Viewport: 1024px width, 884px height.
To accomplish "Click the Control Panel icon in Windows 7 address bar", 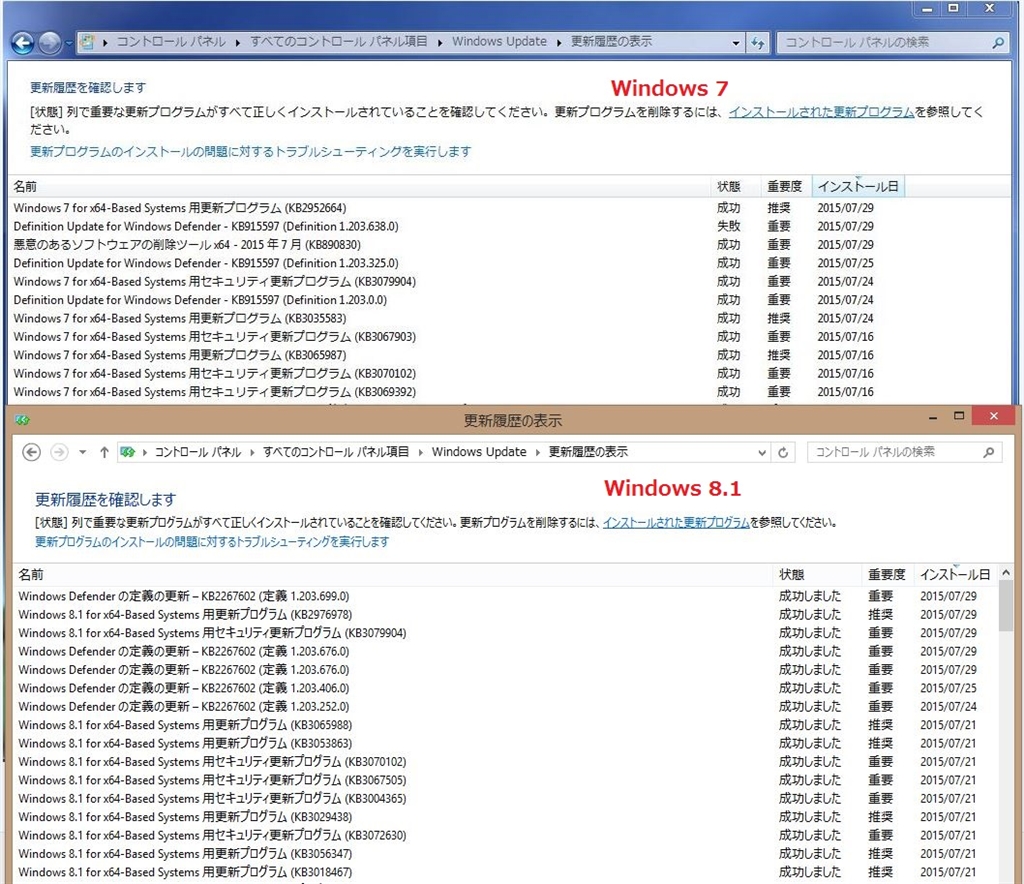I will click(x=87, y=42).
